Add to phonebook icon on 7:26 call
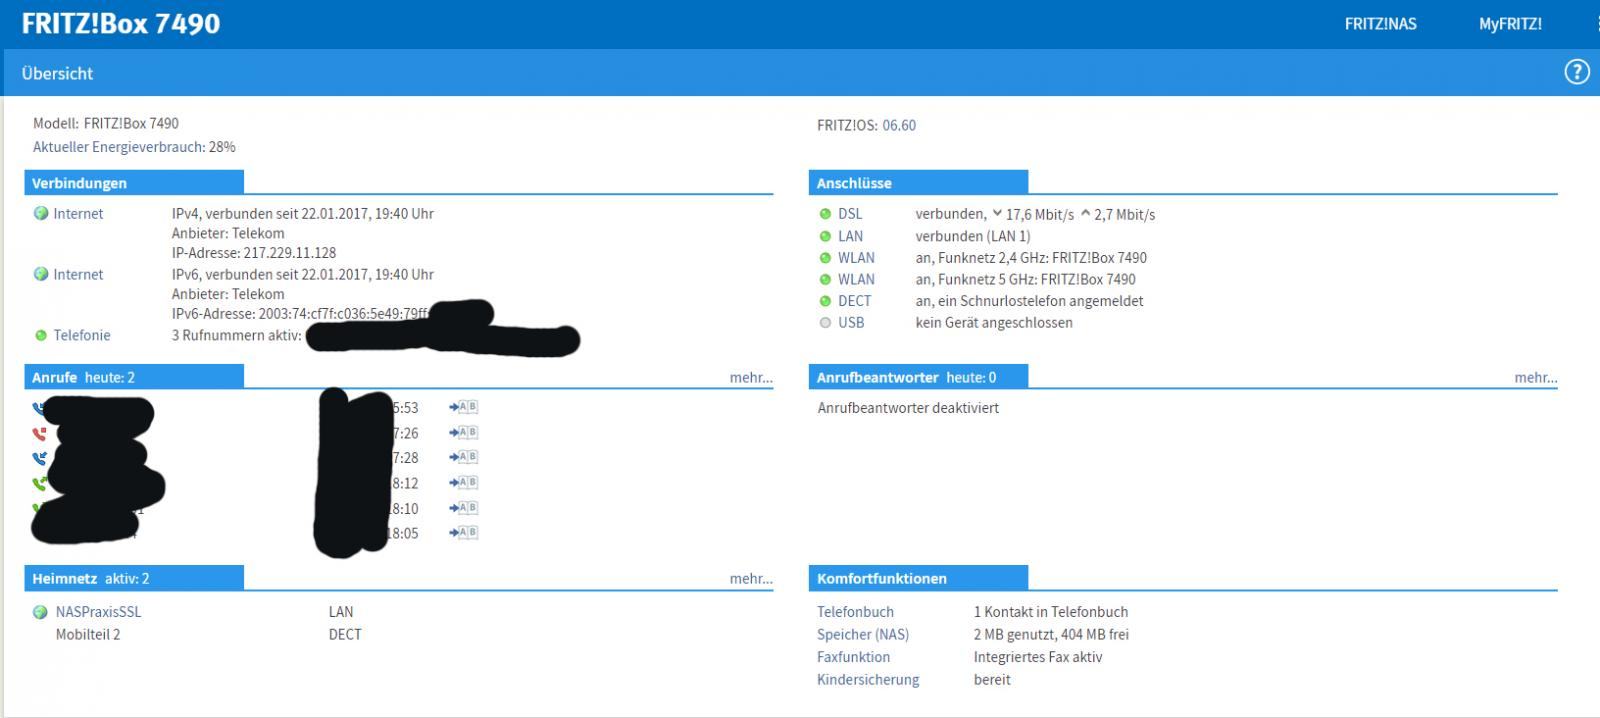Screen dimensions: 1600x718 pos(463,432)
